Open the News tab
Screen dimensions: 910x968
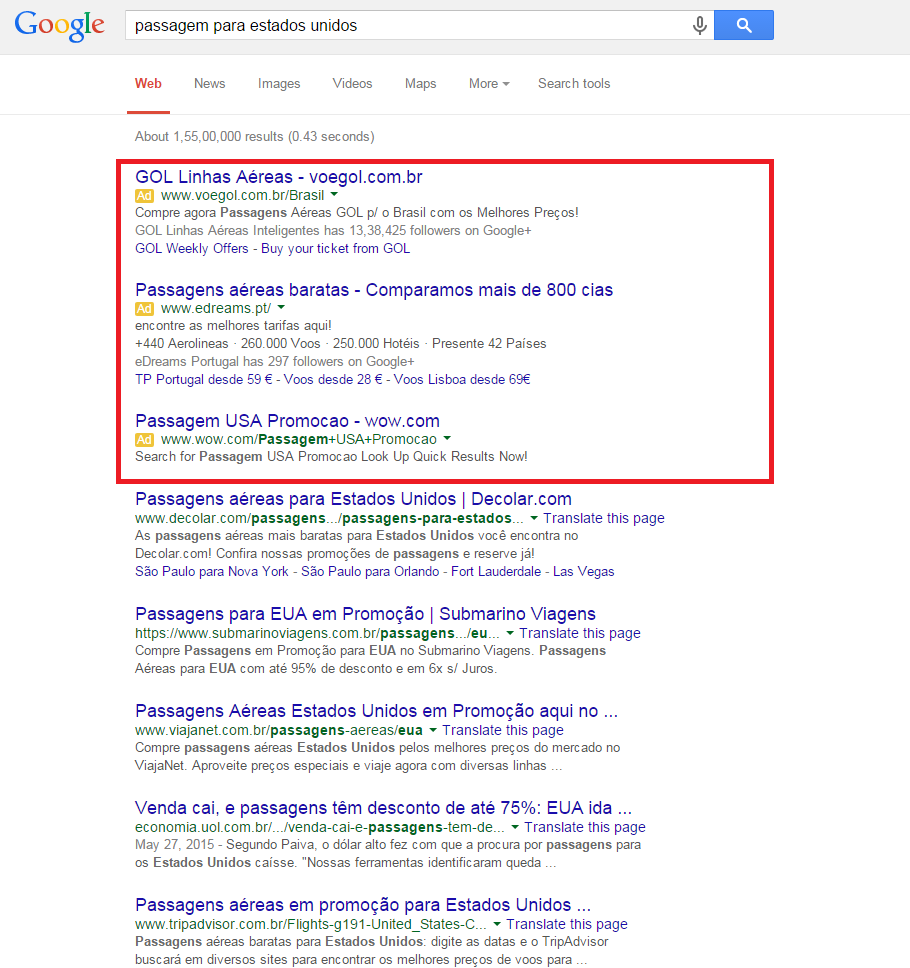tap(209, 83)
